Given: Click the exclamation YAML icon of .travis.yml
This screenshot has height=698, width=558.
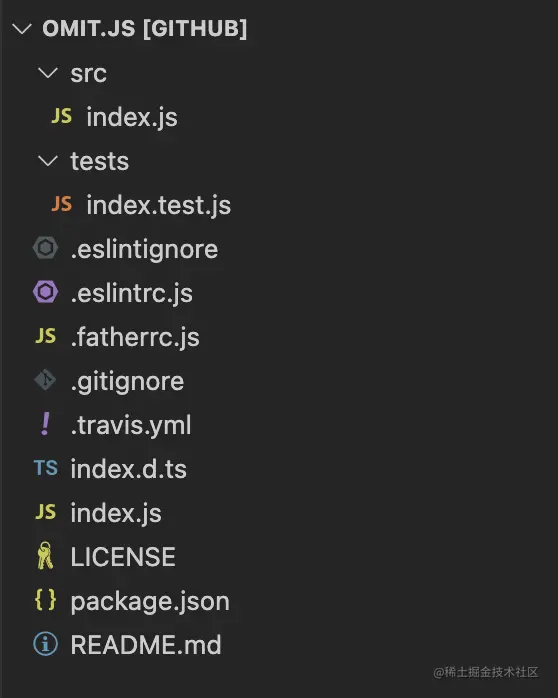Looking at the screenshot, I should click(x=45, y=424).
